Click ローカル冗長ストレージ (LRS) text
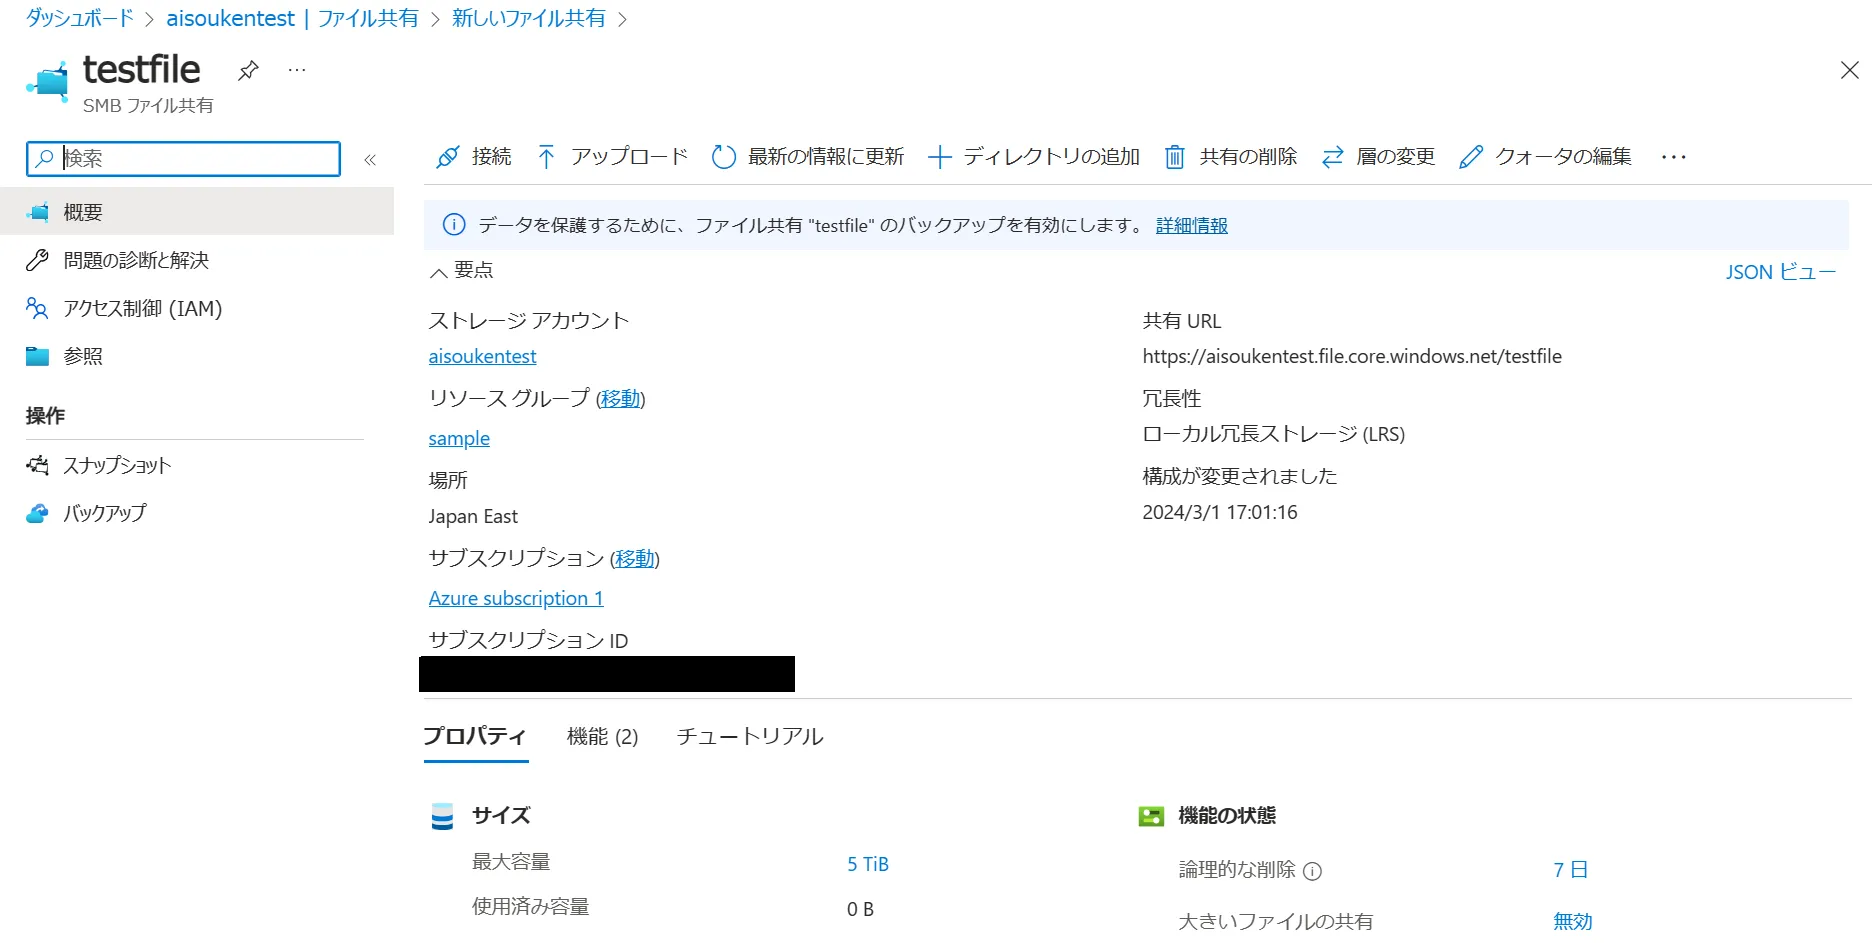1872x943 pixels. point(1273,434)
